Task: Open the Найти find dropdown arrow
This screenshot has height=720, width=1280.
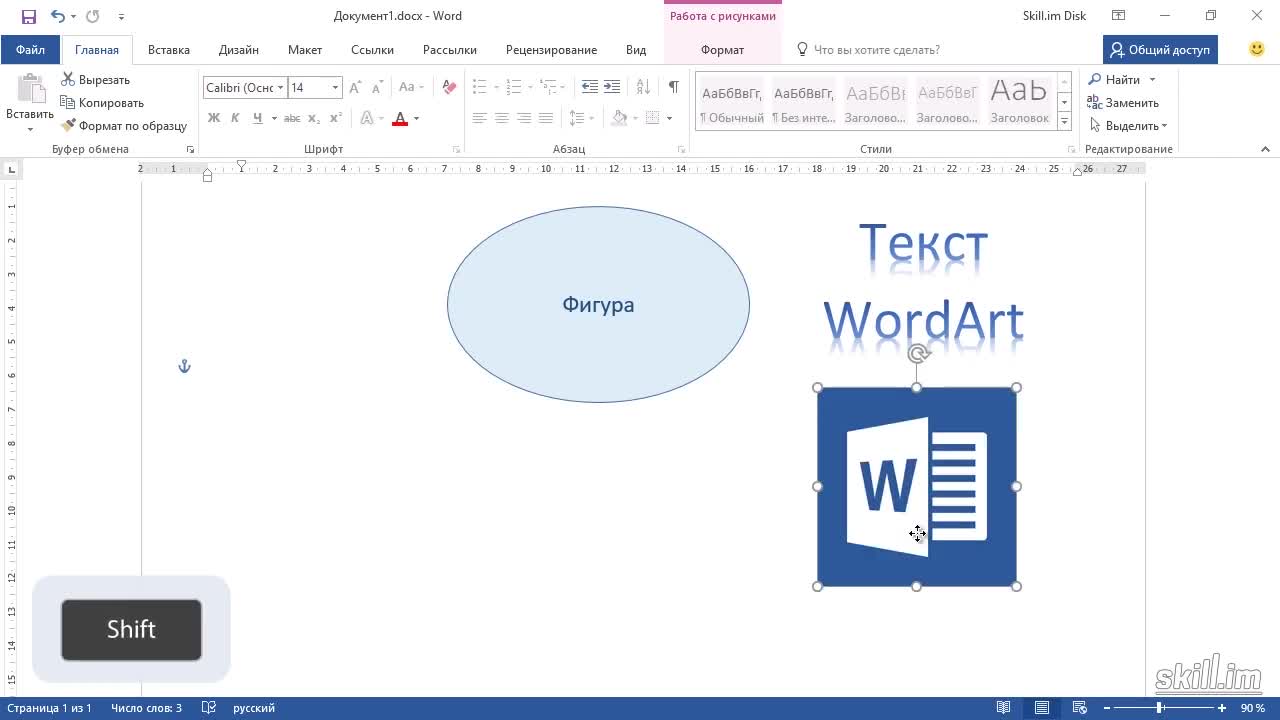Action: click(x=1152, y=79)
